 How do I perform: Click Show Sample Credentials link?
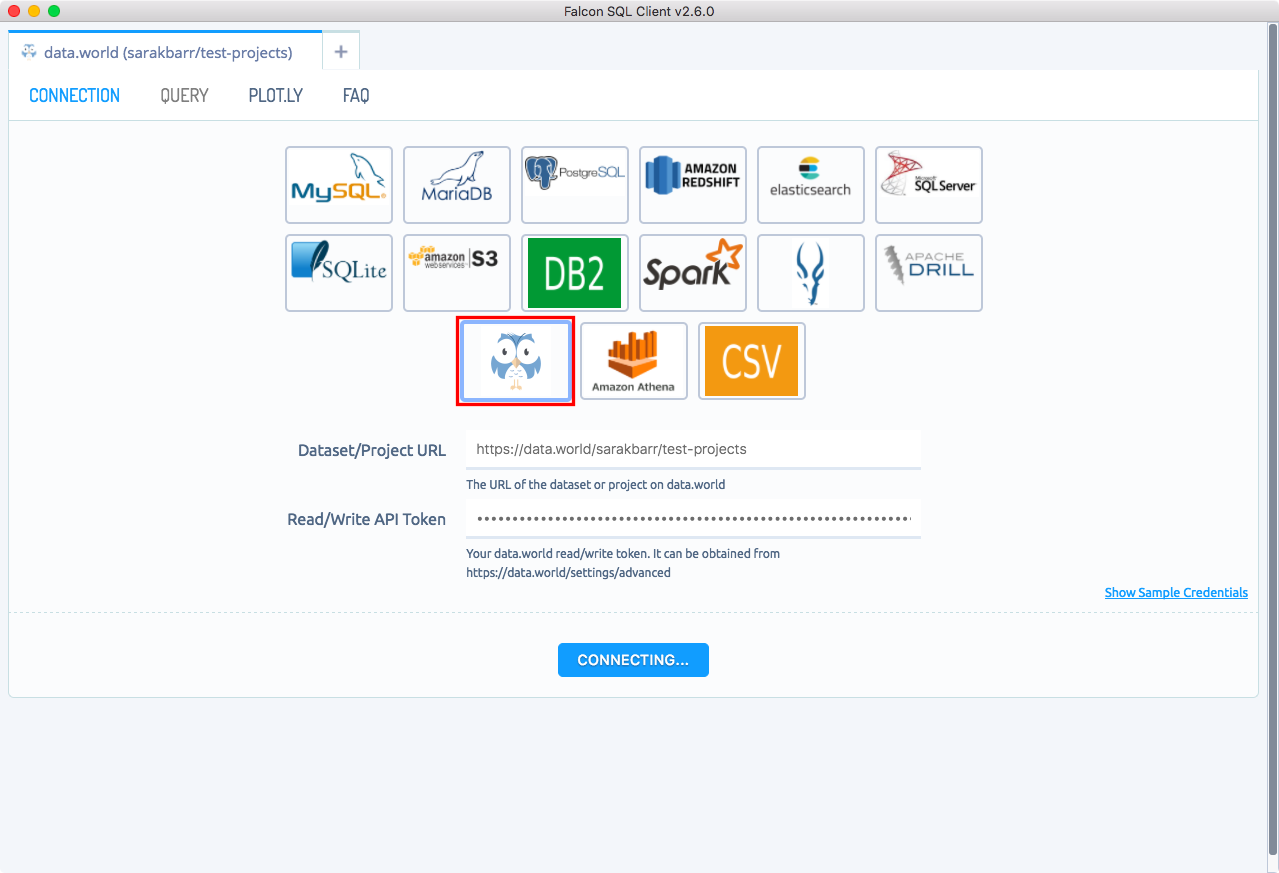[x=1176, y=593]
